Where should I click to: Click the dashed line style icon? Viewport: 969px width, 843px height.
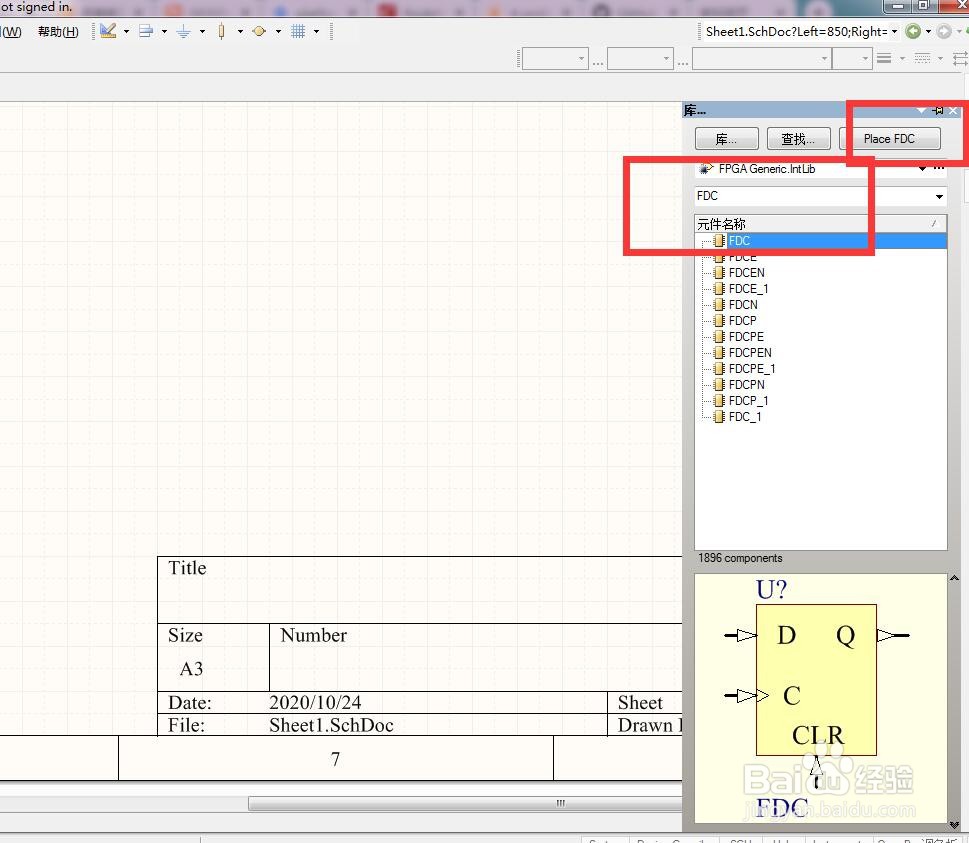(923, 58)
